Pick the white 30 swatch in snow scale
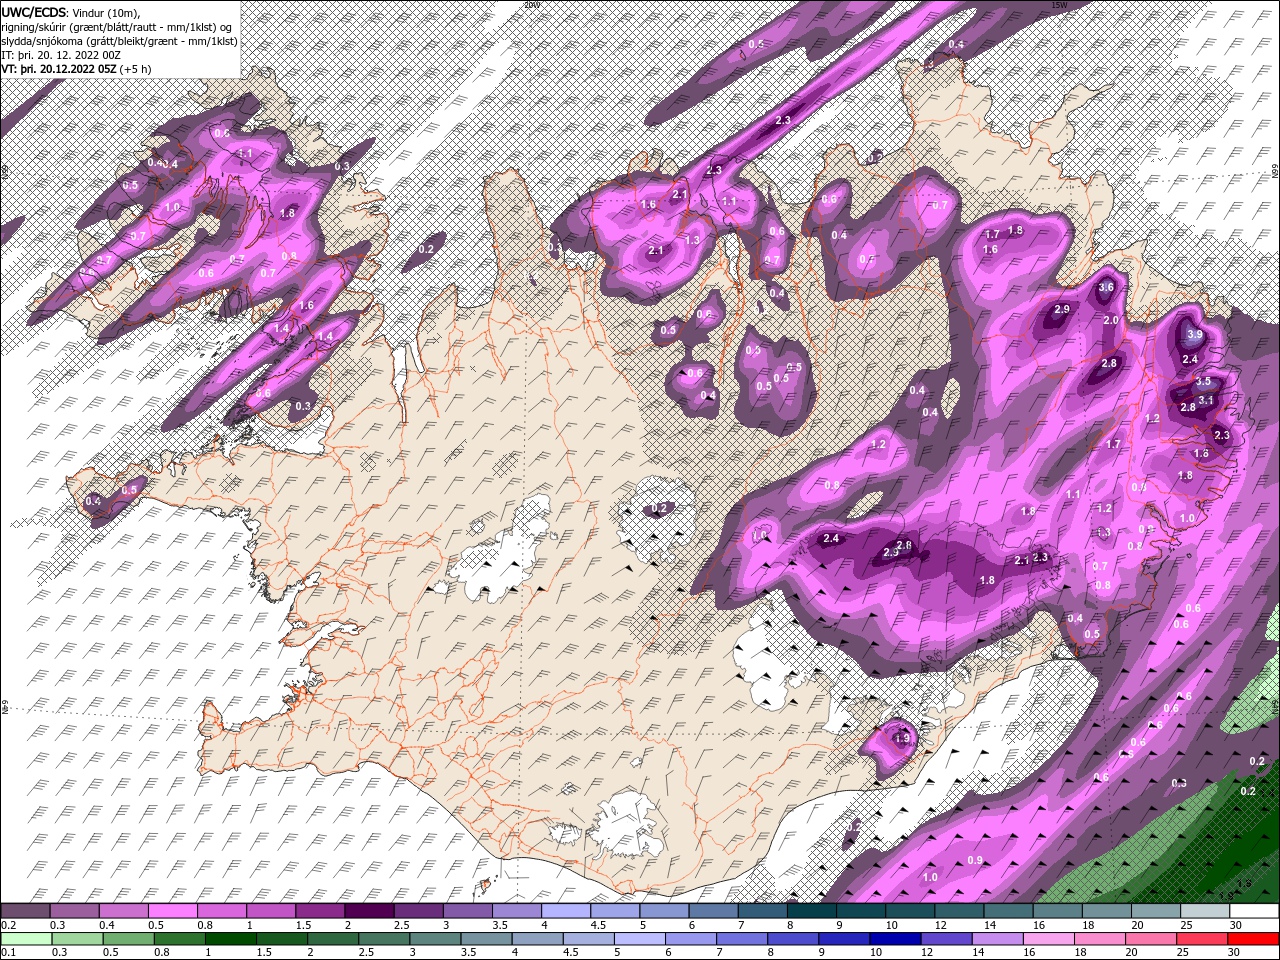 pyautogui.click(x=1254, y=911)
